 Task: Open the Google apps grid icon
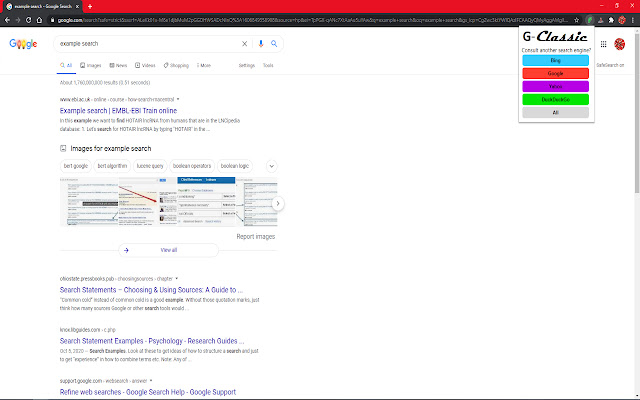tap(603, 44)
